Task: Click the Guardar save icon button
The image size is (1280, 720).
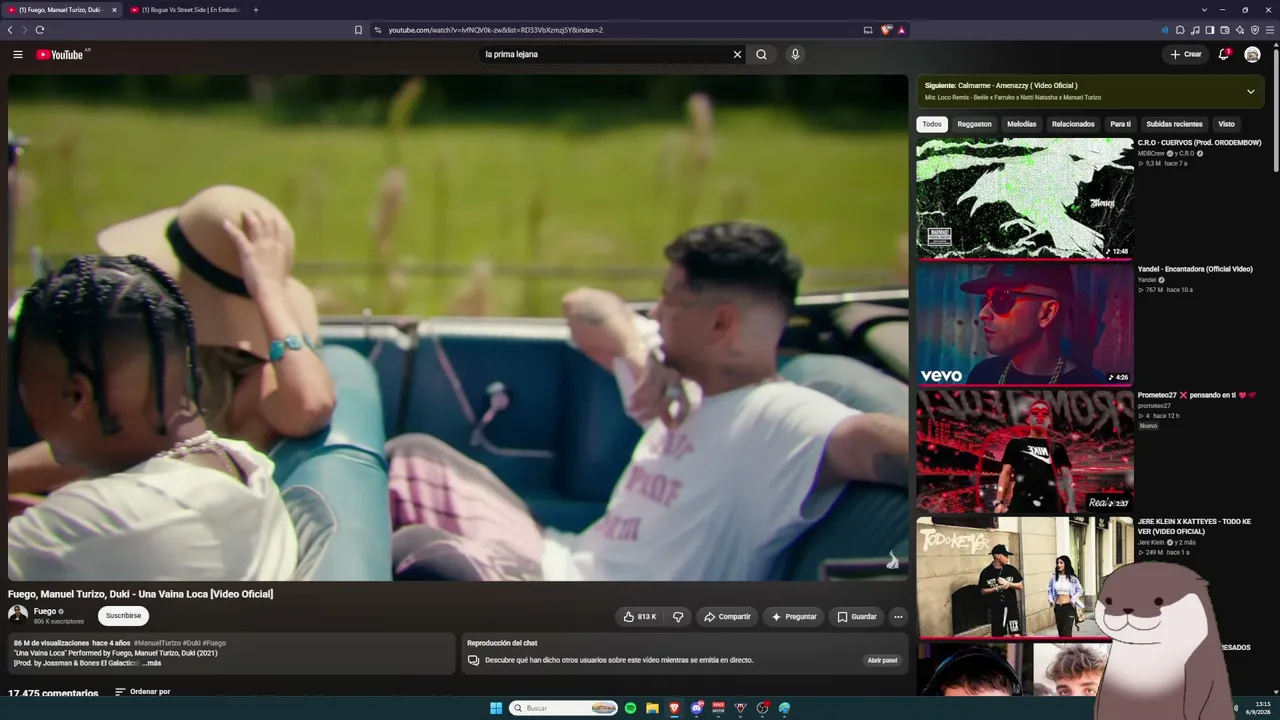Action: coord(857,617)
